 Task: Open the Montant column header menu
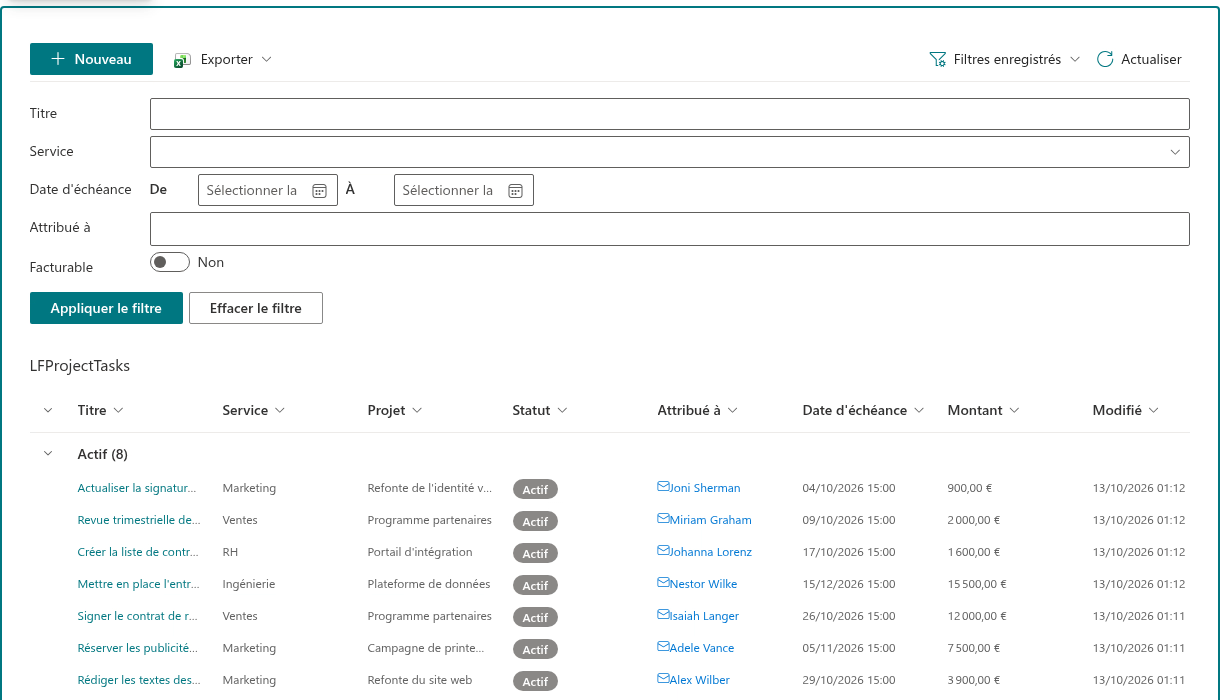(x=984, y=410)
